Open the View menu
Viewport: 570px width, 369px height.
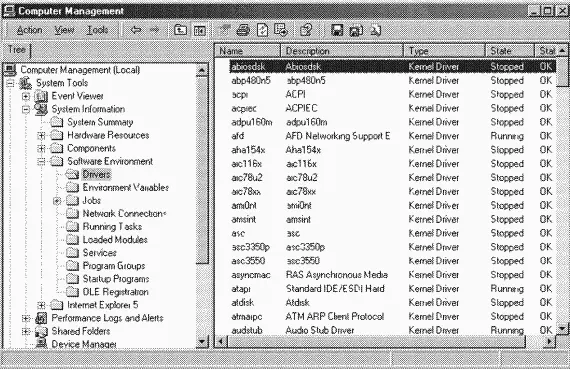(x=64, y=30)
